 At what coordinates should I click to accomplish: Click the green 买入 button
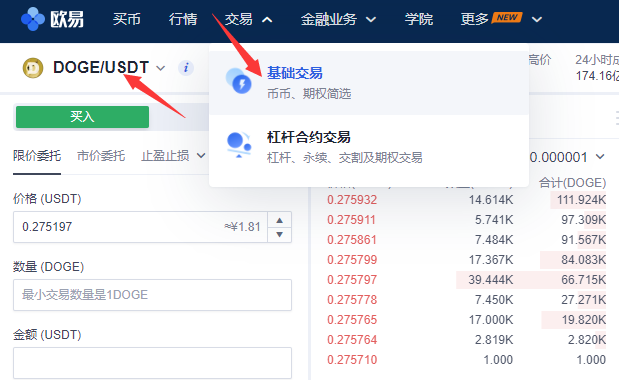pyautogui.click(x=83, y=117)
